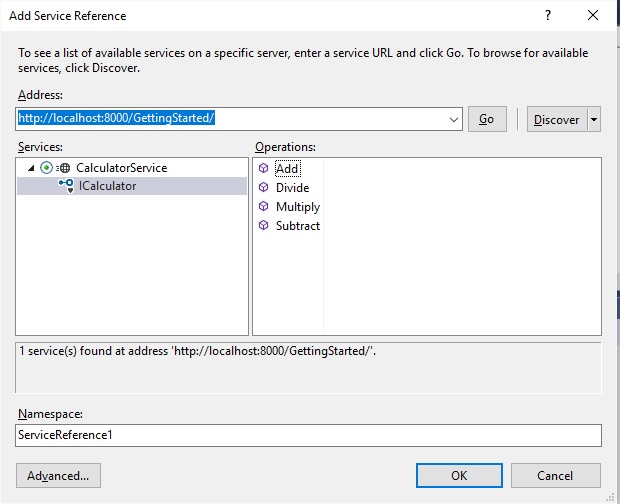The width and height of the screenshot is (620, 504).
Task: Click the Discover button
Action: 556,119
